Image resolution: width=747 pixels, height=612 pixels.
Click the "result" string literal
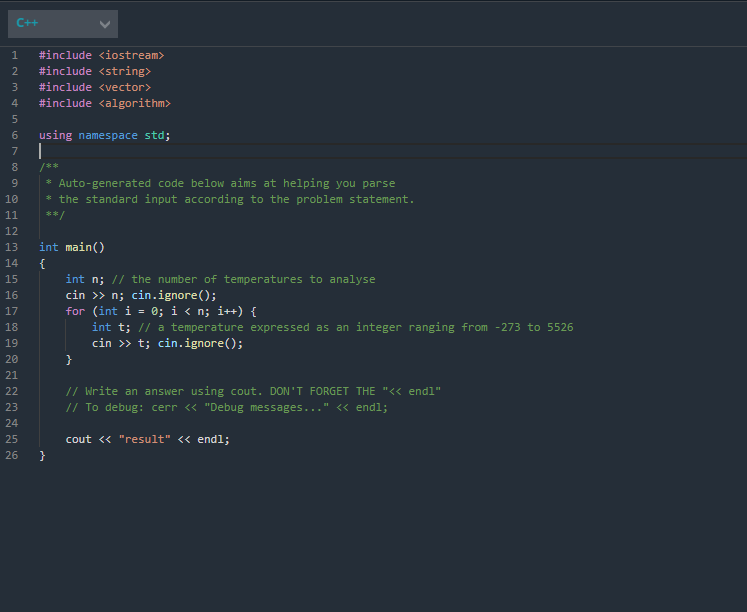point(144,439)
